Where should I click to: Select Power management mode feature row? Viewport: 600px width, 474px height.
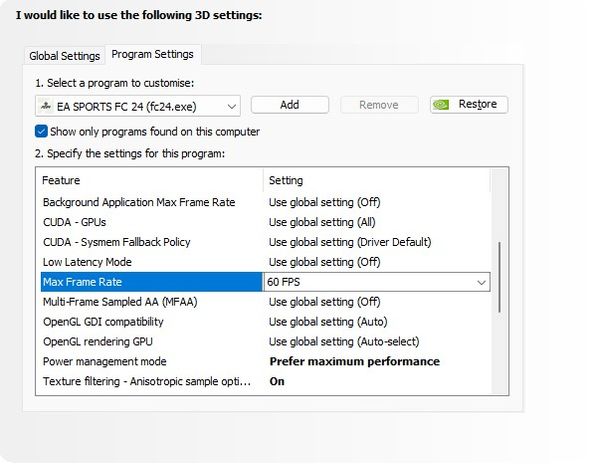[x=104, y=361]
